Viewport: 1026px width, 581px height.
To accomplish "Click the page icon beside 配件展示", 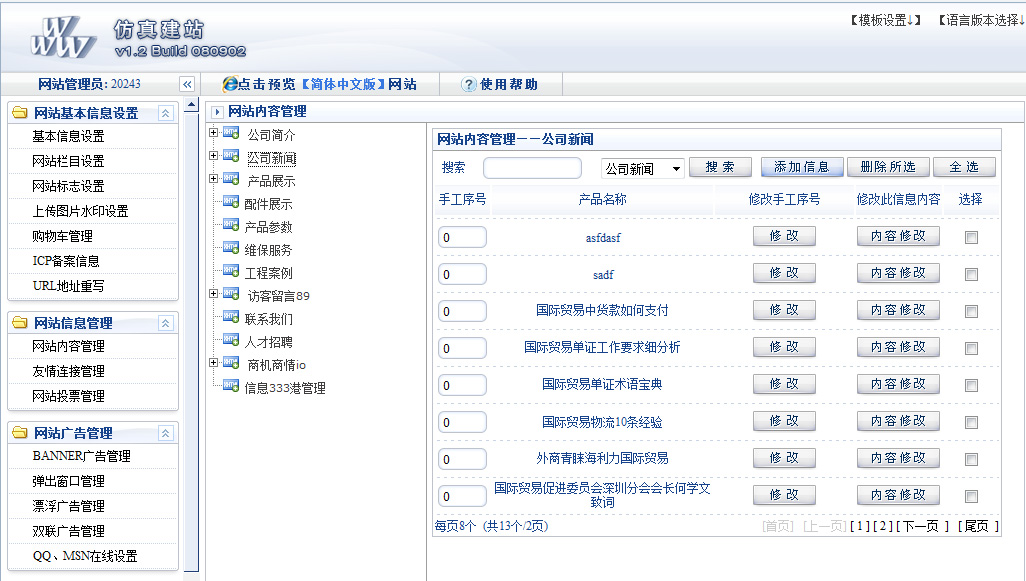I will (x=231, y=203).
